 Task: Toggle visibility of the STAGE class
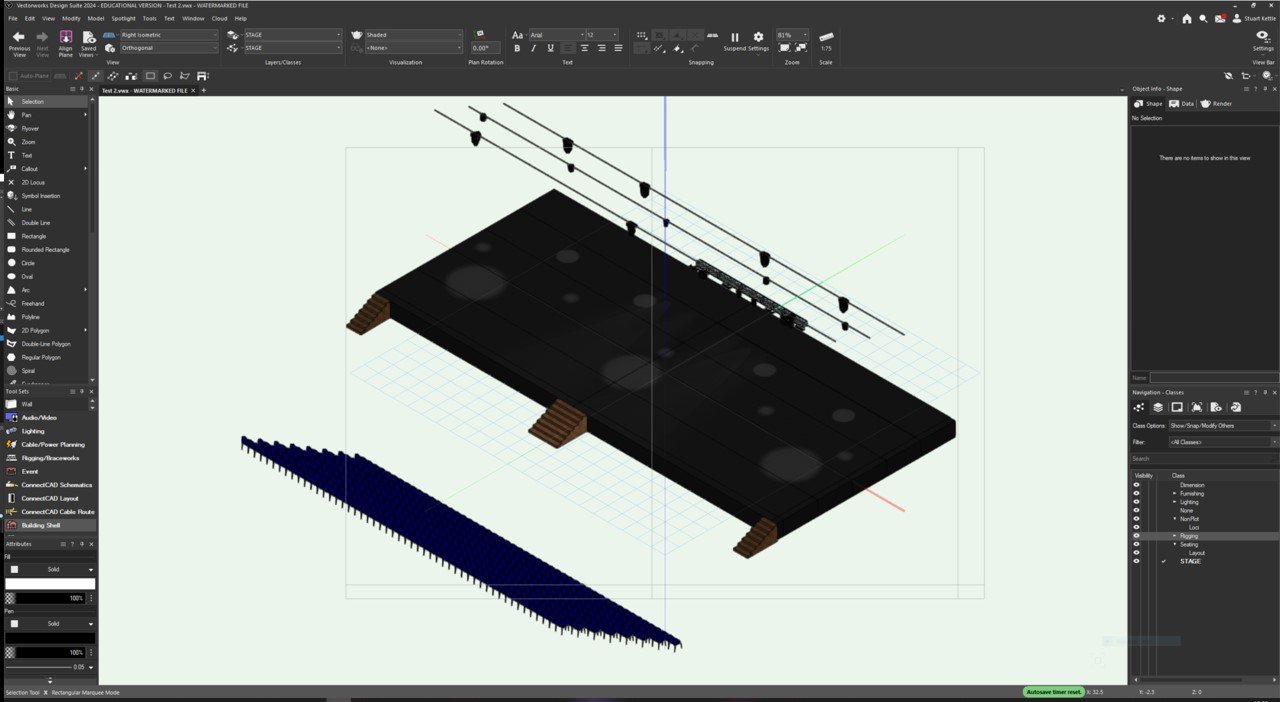coord(1136,561)
